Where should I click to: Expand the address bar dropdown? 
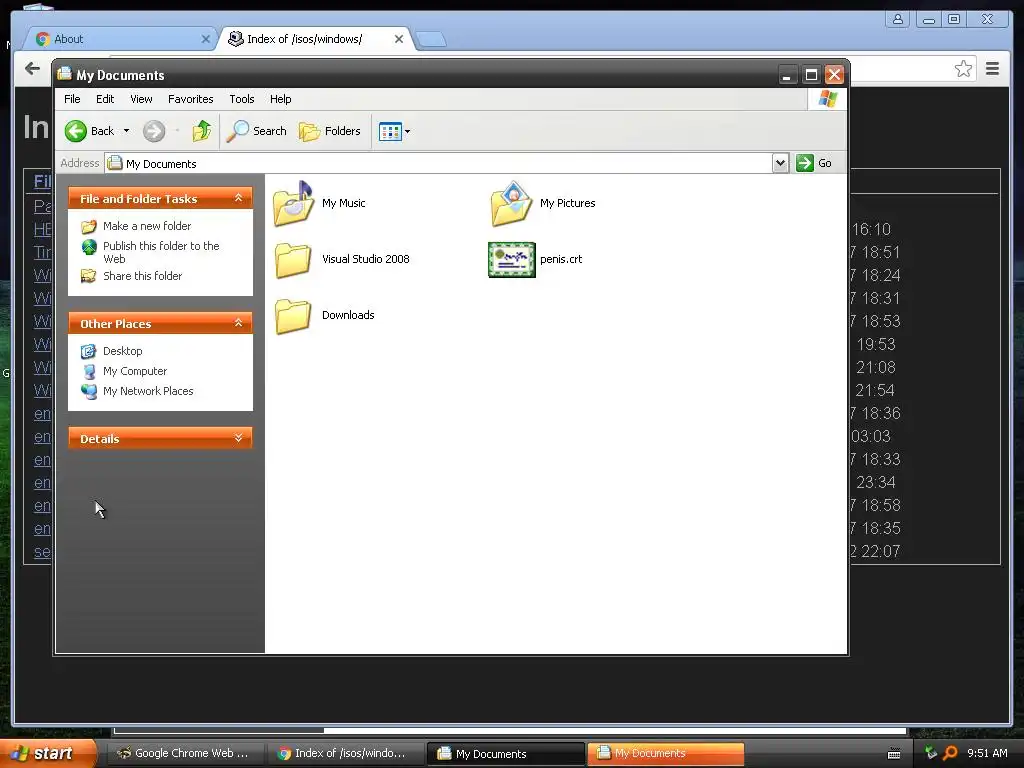[x=780, y=163]
